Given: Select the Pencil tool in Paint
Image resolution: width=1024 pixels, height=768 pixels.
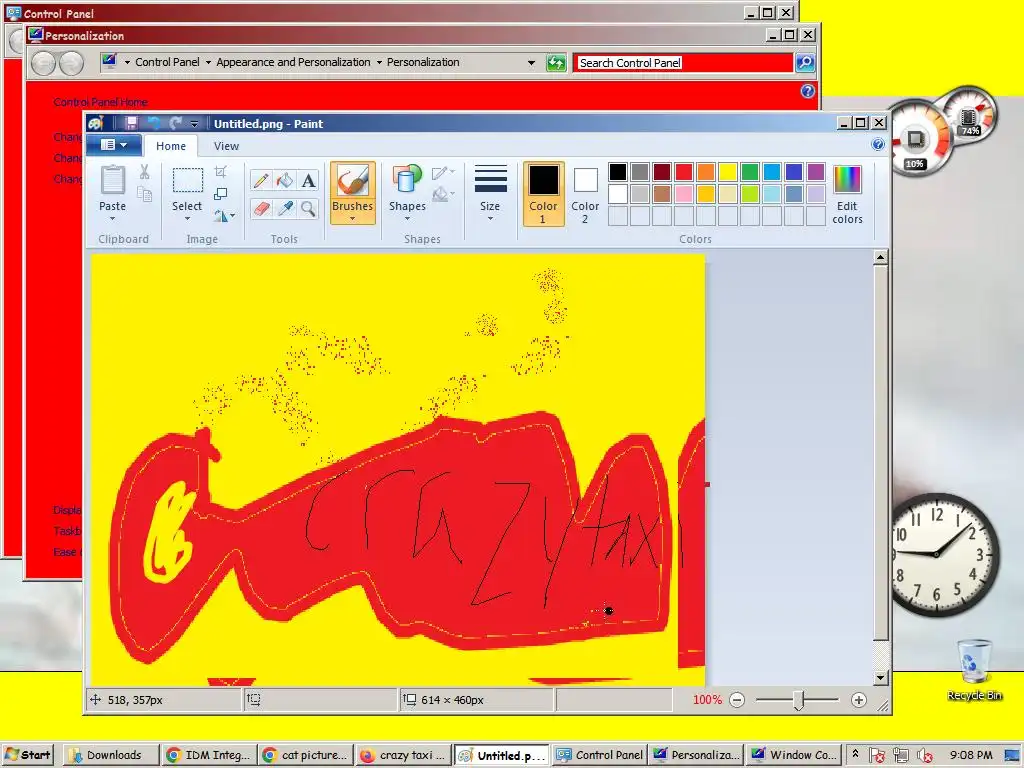Looking at the screenshot, I should [x=261, y=180].
